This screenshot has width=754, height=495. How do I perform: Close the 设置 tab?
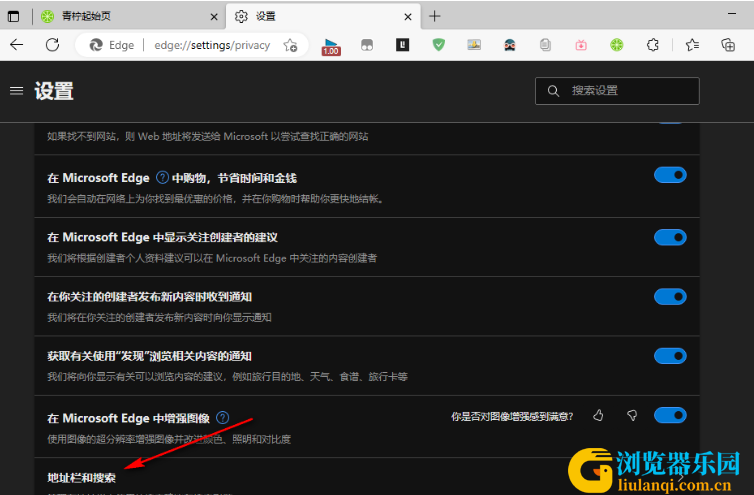pyautogui.click(x=408, y=17)
